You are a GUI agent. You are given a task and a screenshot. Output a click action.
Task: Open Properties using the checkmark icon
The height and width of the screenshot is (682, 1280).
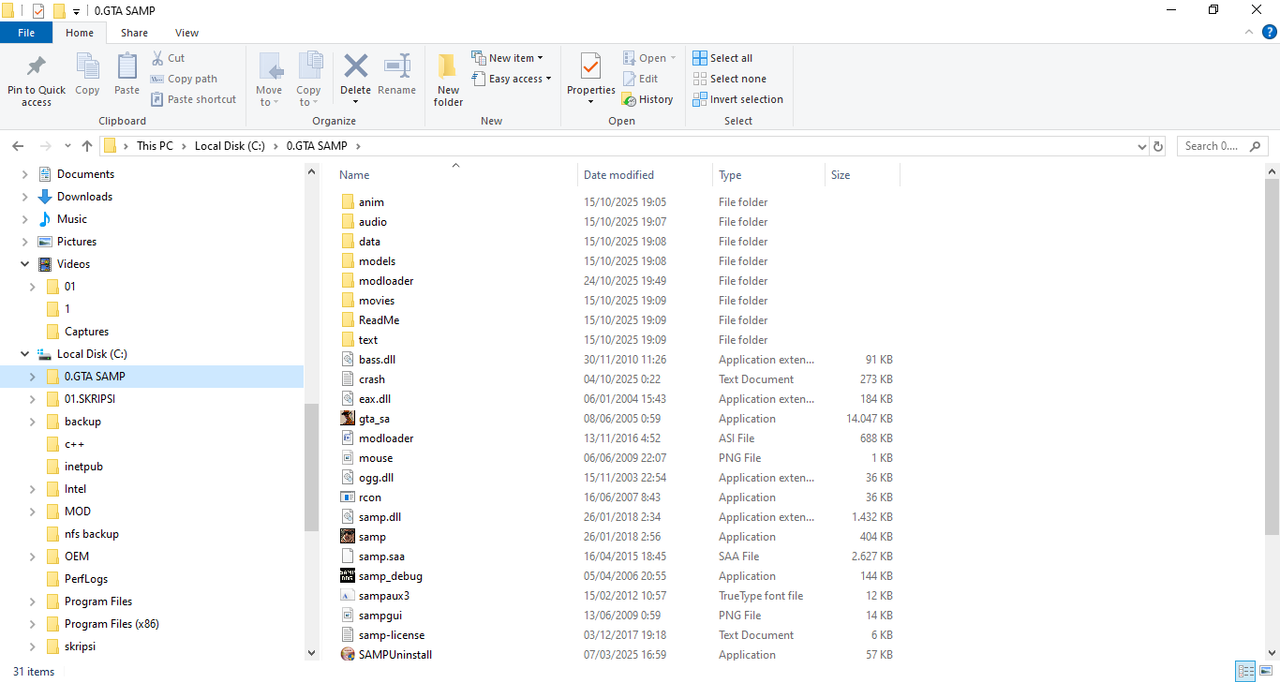click(x=591, y=66)
